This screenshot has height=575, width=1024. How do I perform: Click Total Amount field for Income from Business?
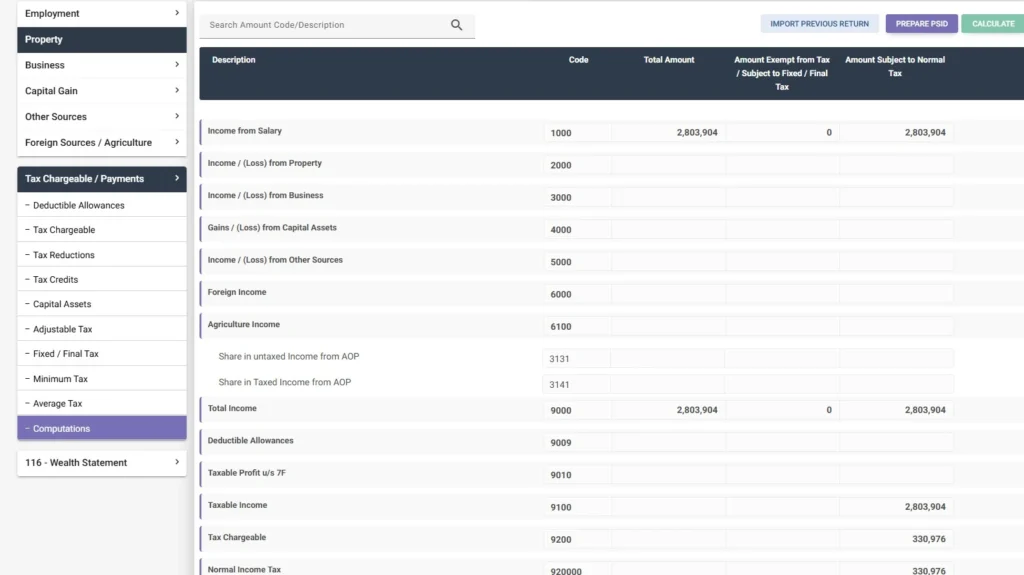668,197
